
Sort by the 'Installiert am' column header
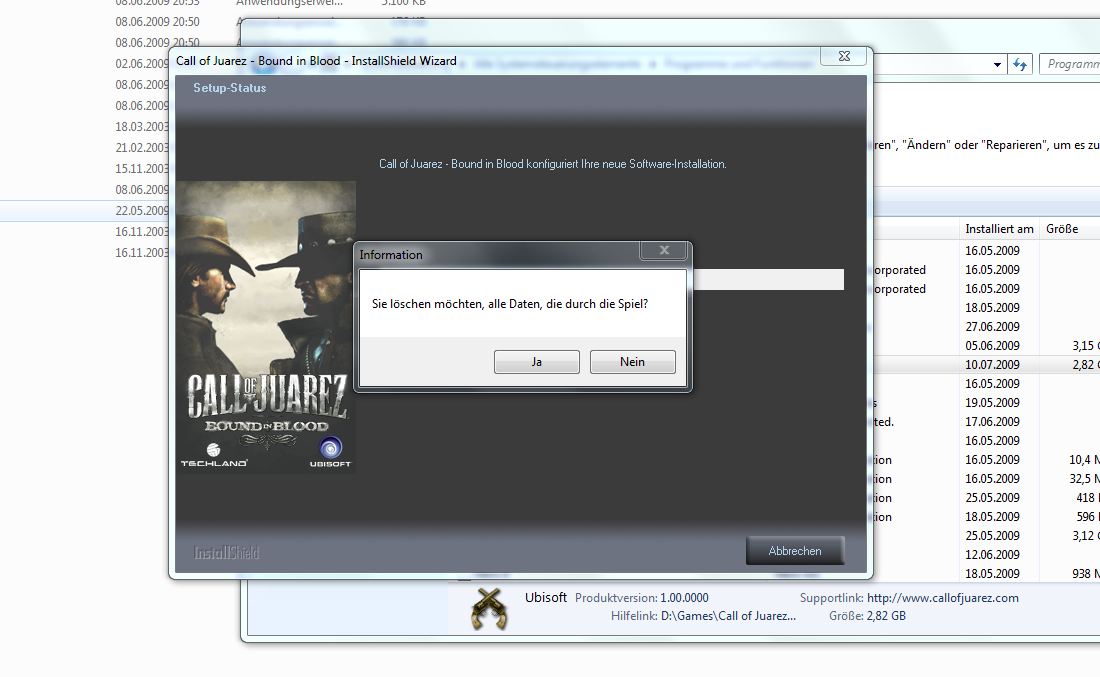pyautogui.click(x=999, y=229)
